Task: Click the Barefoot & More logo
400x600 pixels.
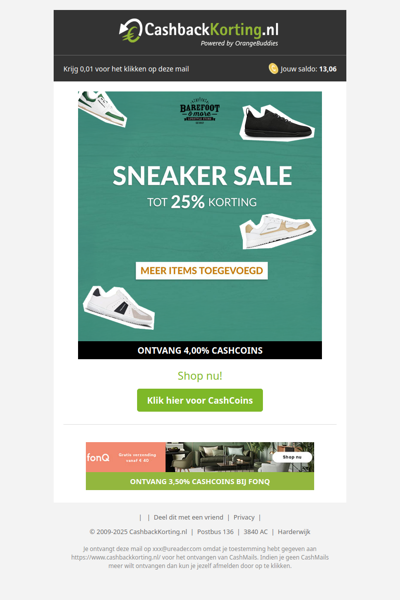Action: click(x=199, y=111)
